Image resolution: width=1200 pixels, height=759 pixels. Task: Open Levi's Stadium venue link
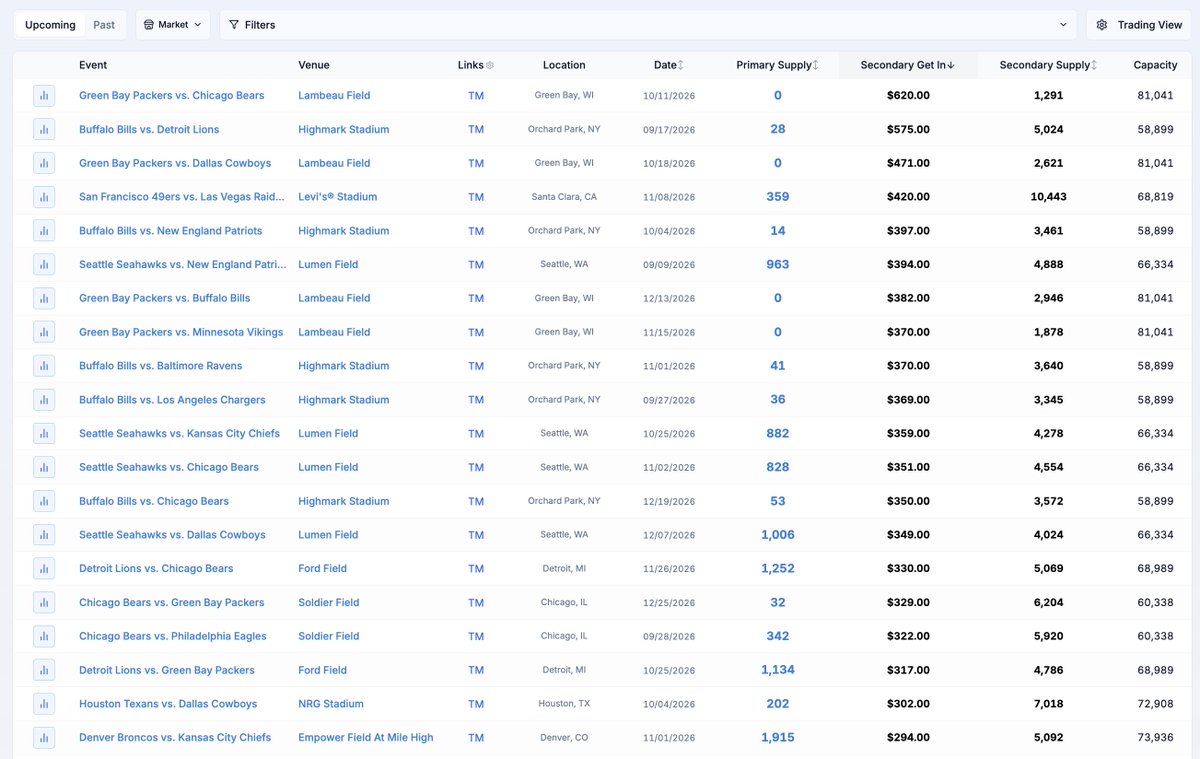[x=338, y=197]
